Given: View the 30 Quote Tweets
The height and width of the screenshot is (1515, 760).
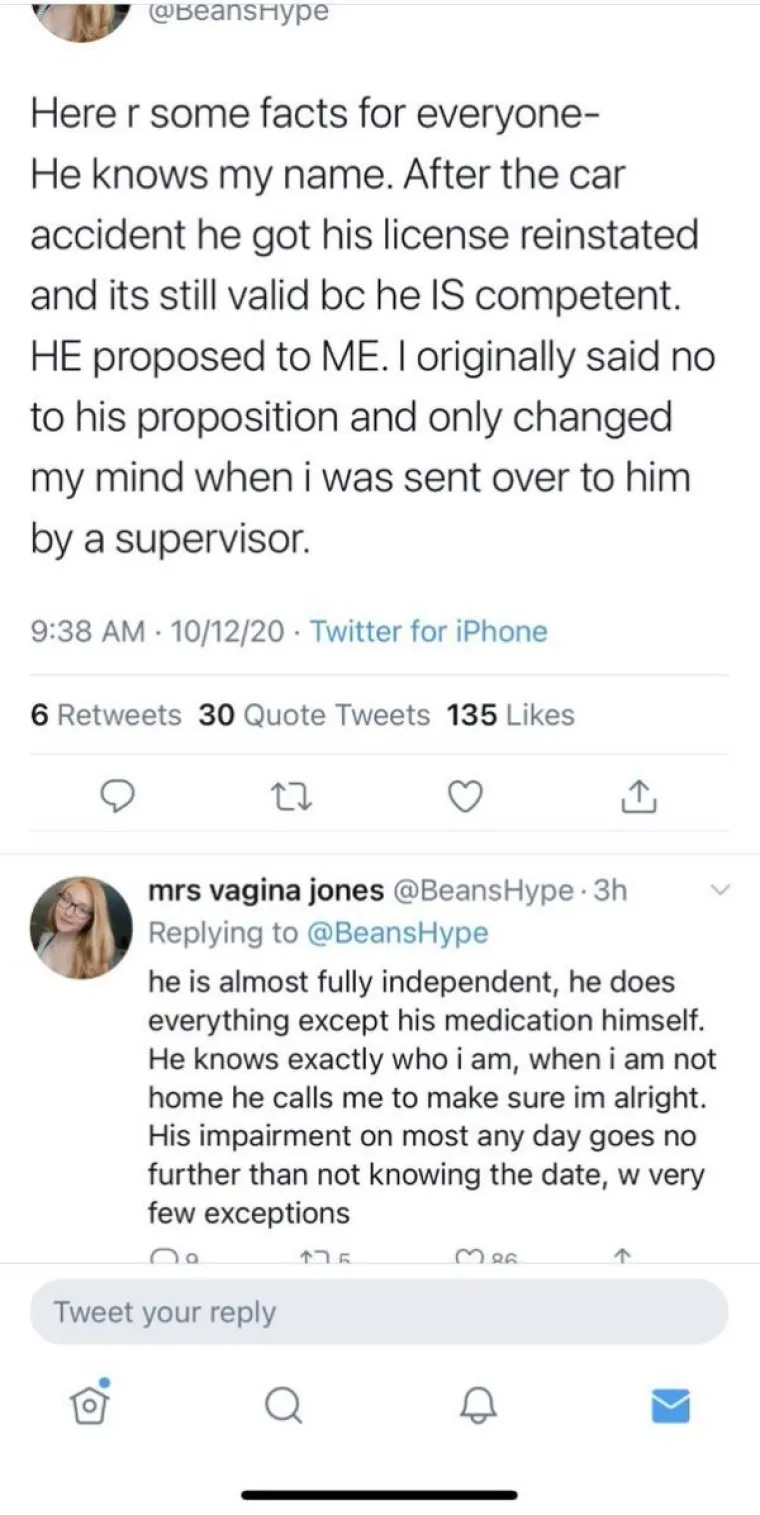Looking at the screenshot, I should (x=314, y=715).
